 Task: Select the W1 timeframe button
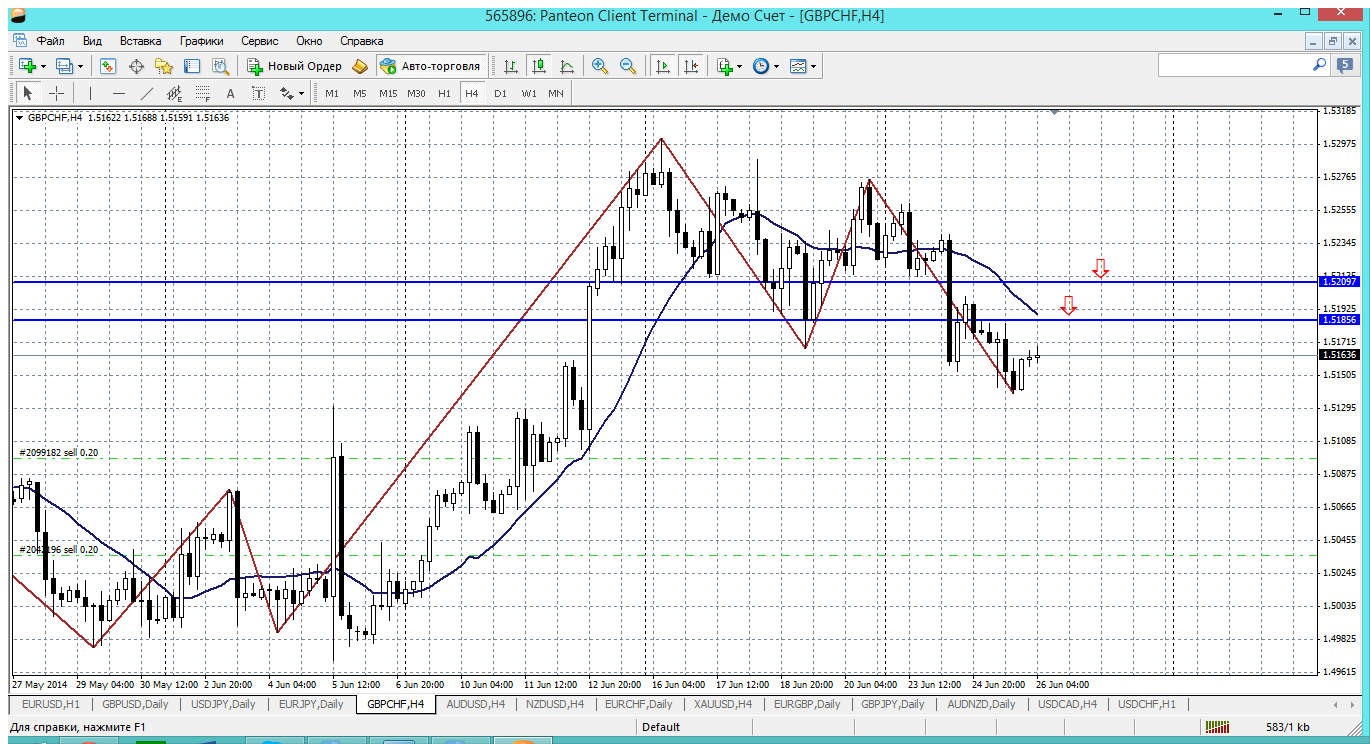point(529,93)
